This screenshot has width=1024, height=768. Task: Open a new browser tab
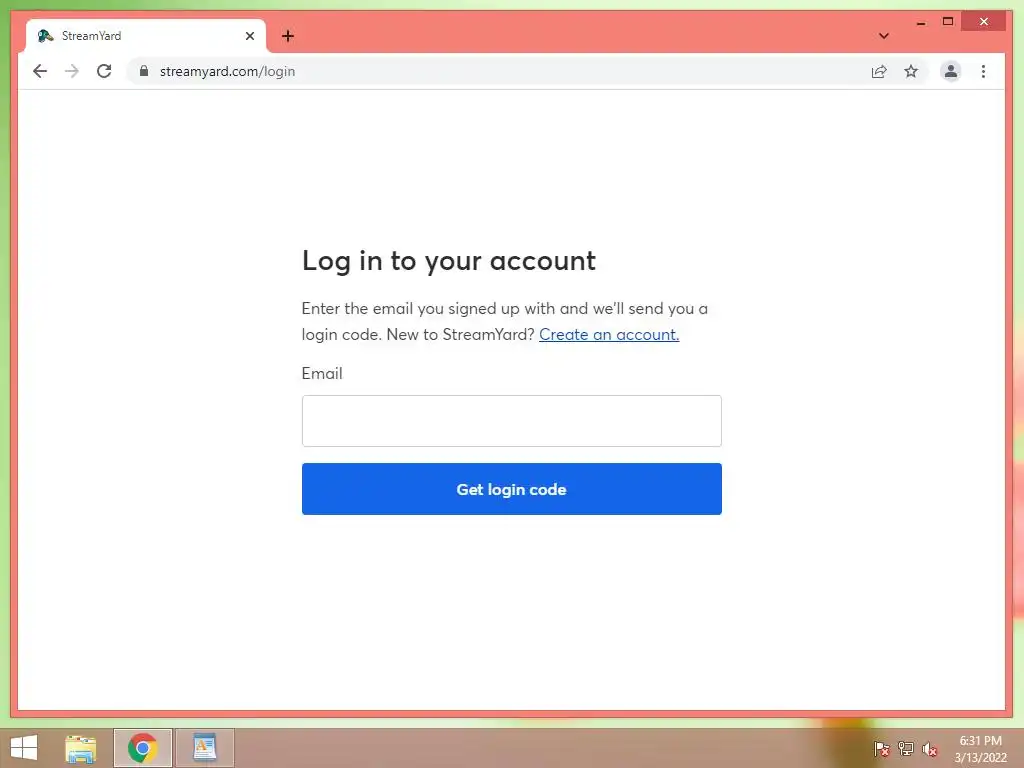(x=288, y=36)
